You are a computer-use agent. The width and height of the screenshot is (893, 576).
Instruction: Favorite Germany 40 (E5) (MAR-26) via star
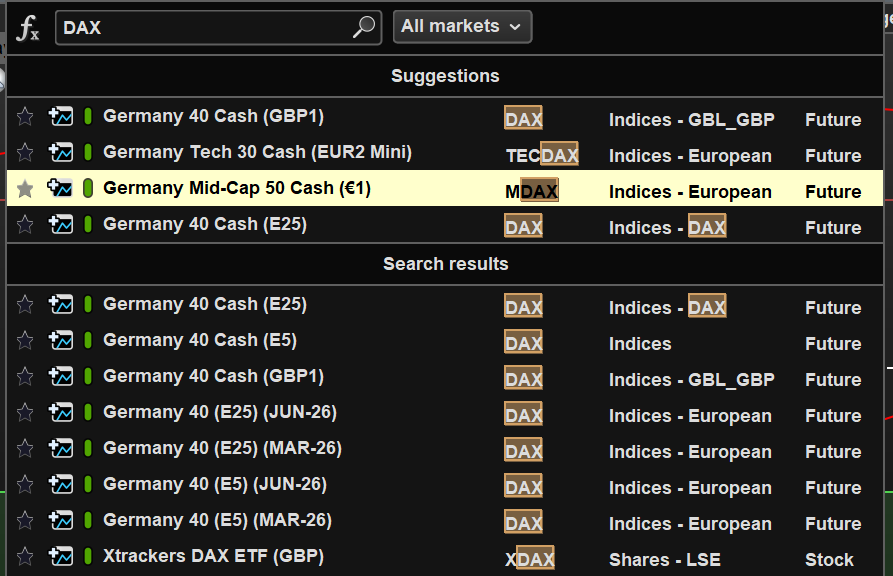[25, 520]
